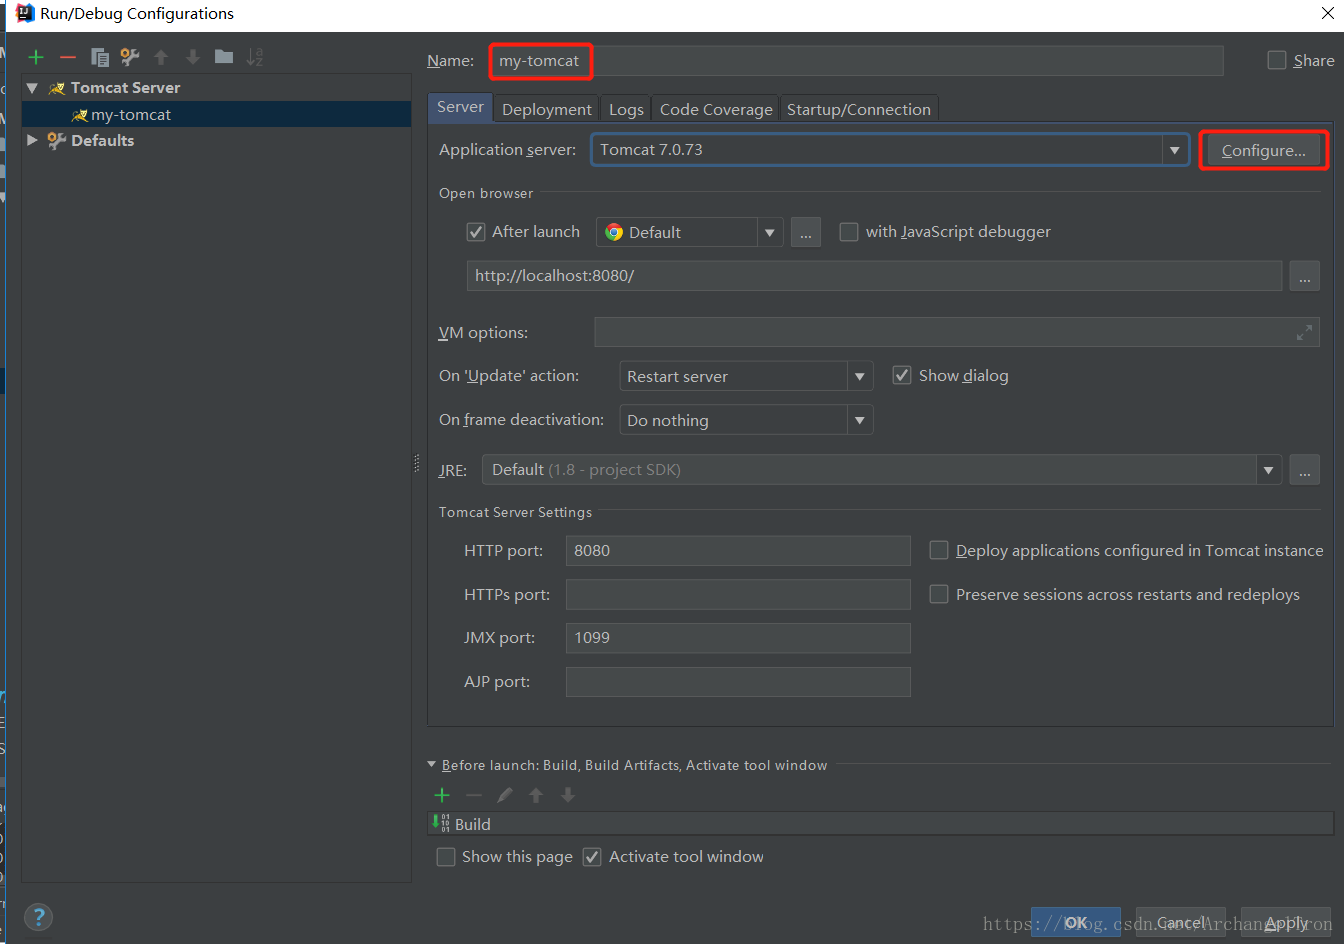Open the On frame deactivation dropdown
1344x944 pixels.
pos(859,420)
